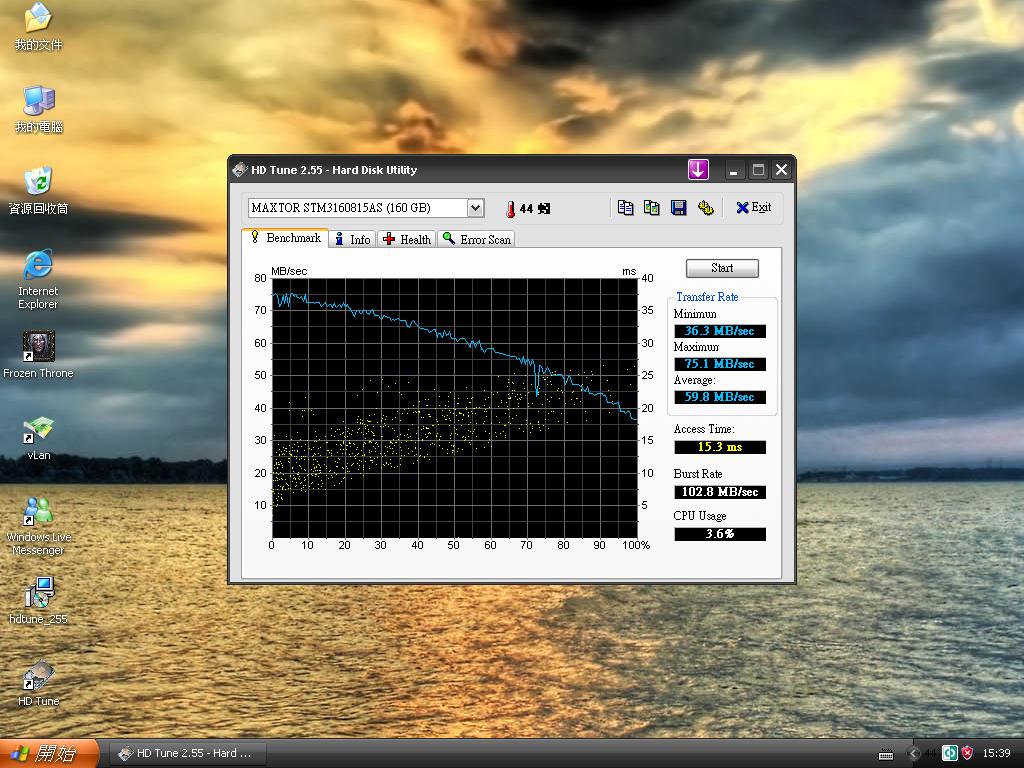The height and width of the screenshot is (768, 1024).
Task: Click the floppy disk save icon
Action: pos(678,208)
